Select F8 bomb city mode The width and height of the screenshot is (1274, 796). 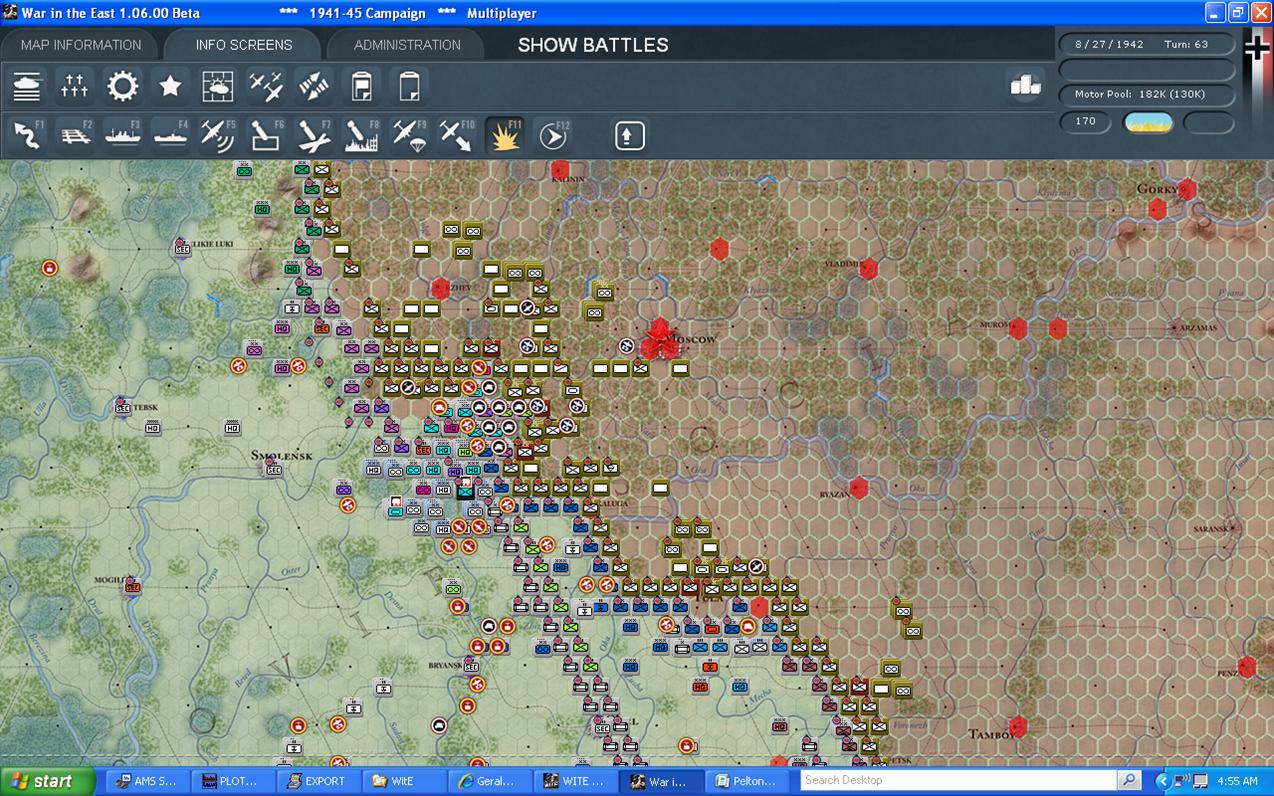[x=362, y=135]
